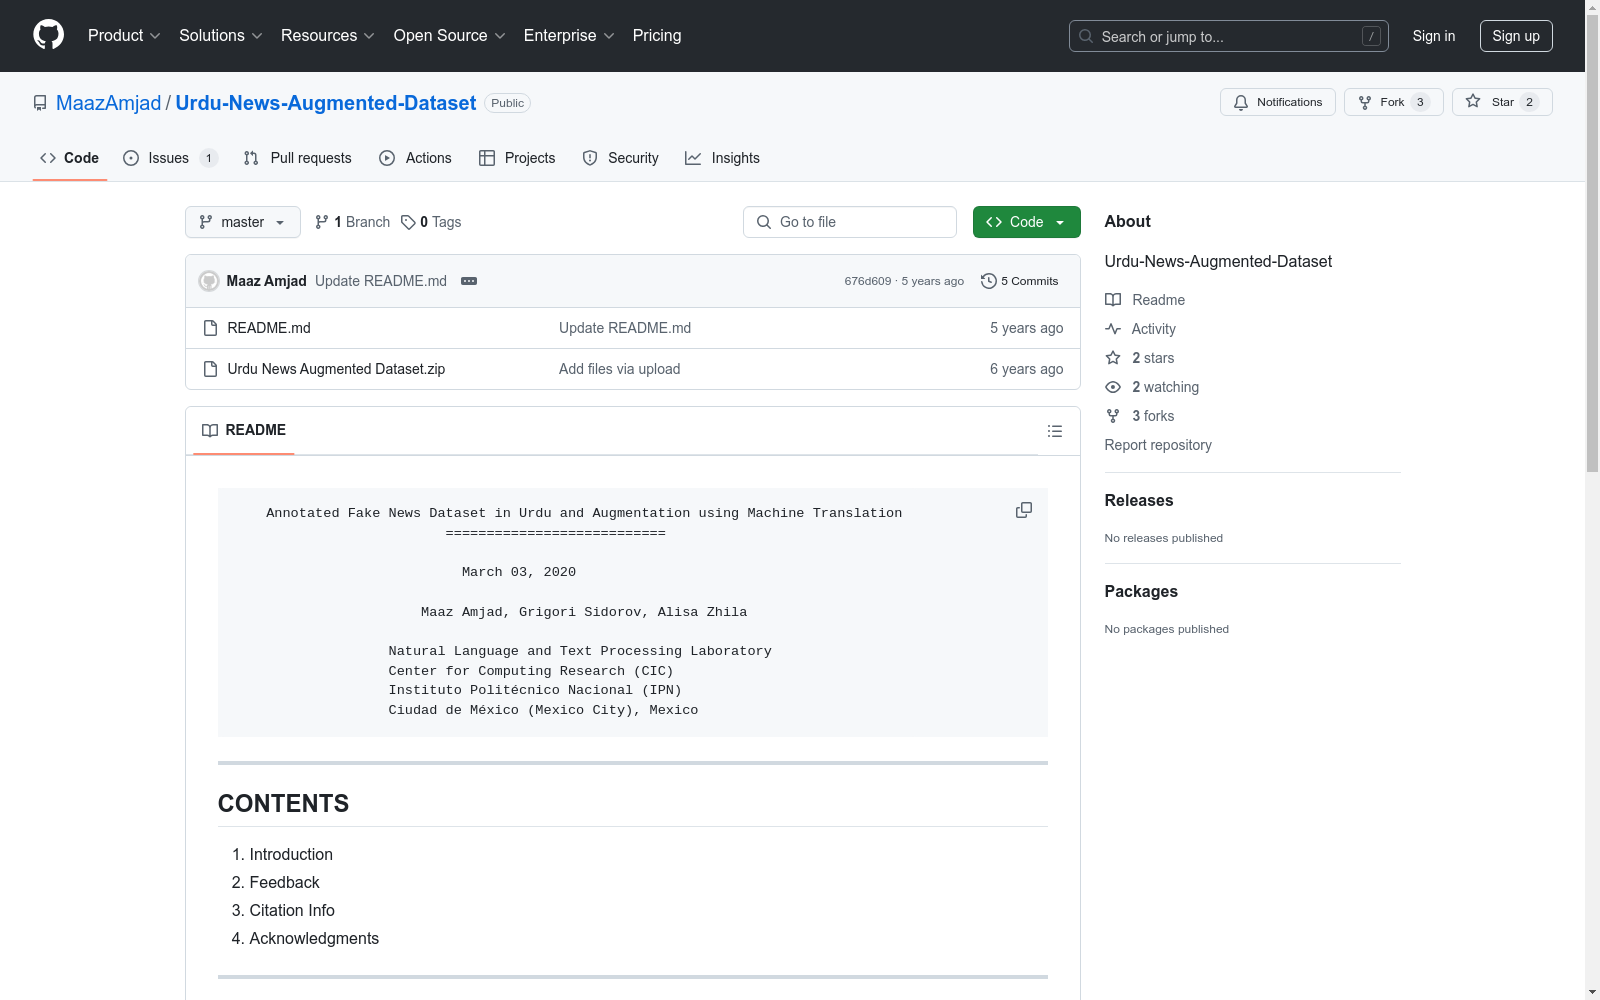Screen dimensions: 1600x1000
Task: Open the README.md file icon
Action: pyautogui.click(x=210, y=328)
